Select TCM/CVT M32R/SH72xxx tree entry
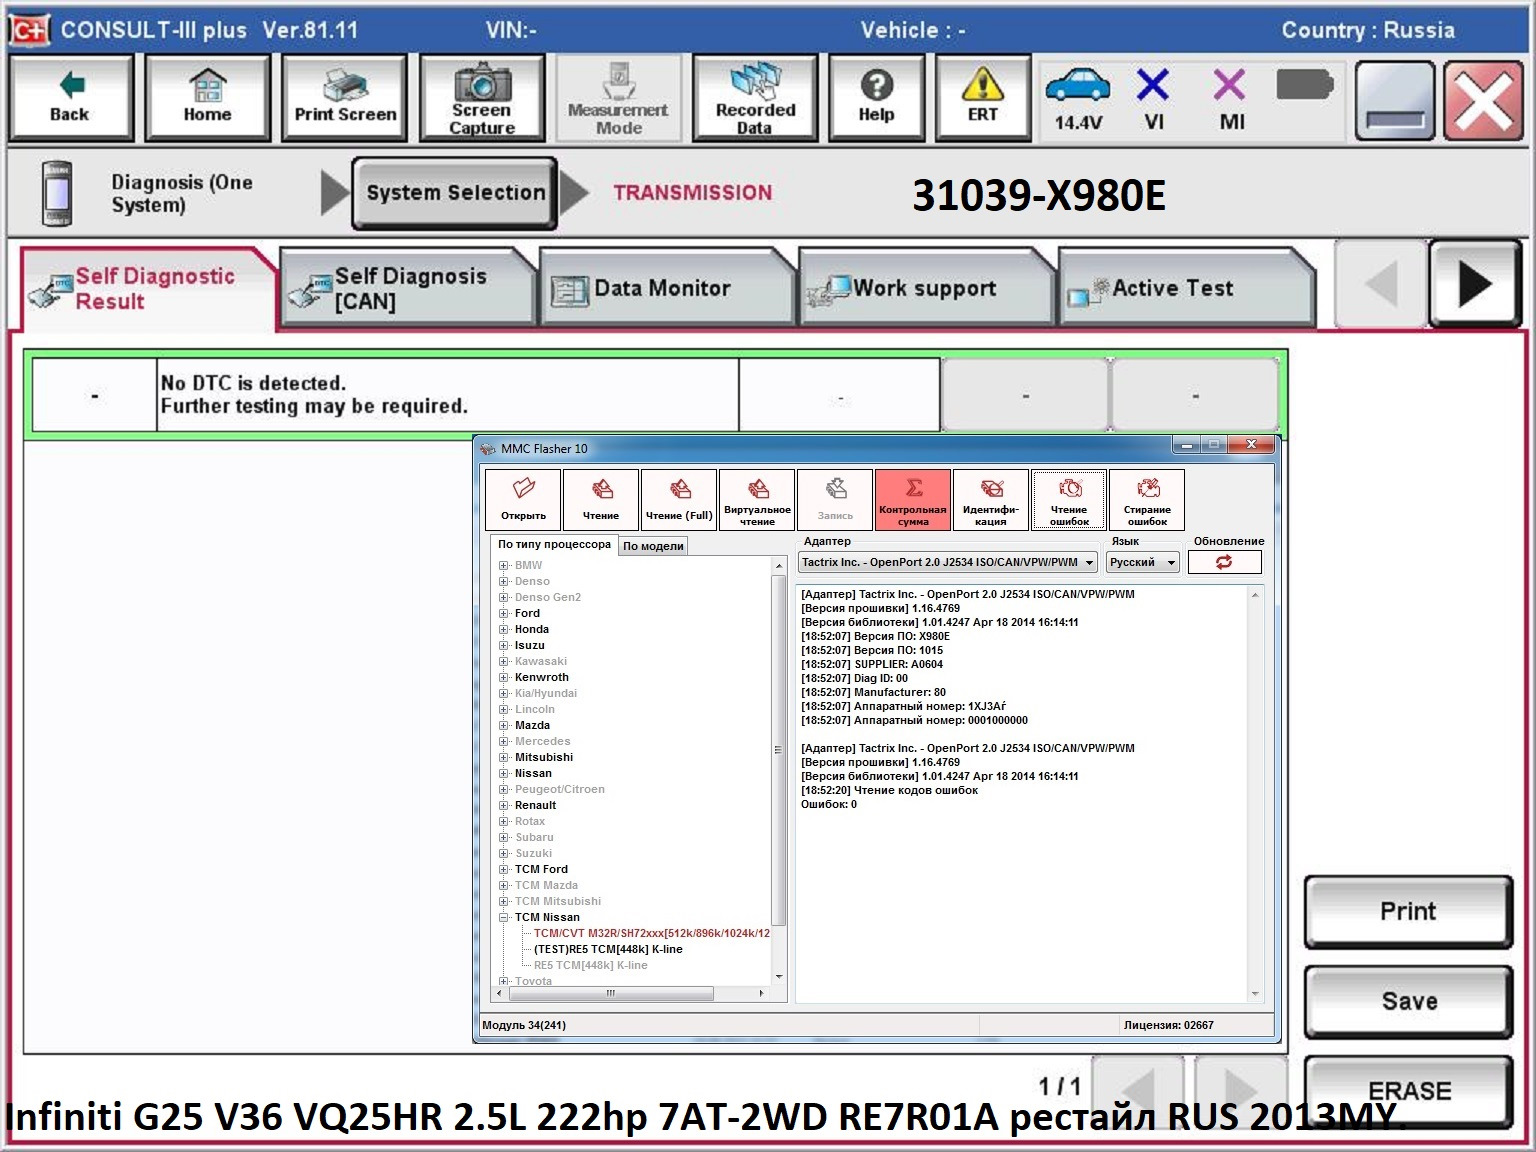1536x1152 pixels. (x=652, y=933)
